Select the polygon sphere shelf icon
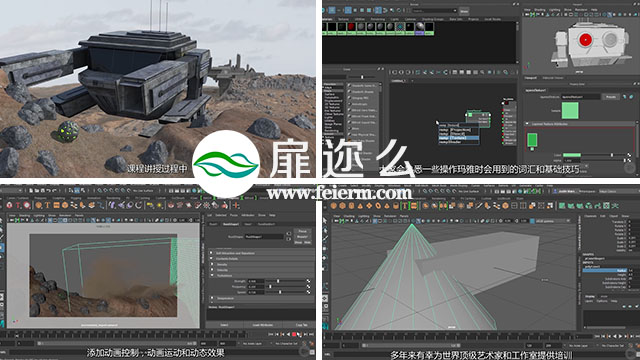This screenshot has height=360, width=640. 333,206
